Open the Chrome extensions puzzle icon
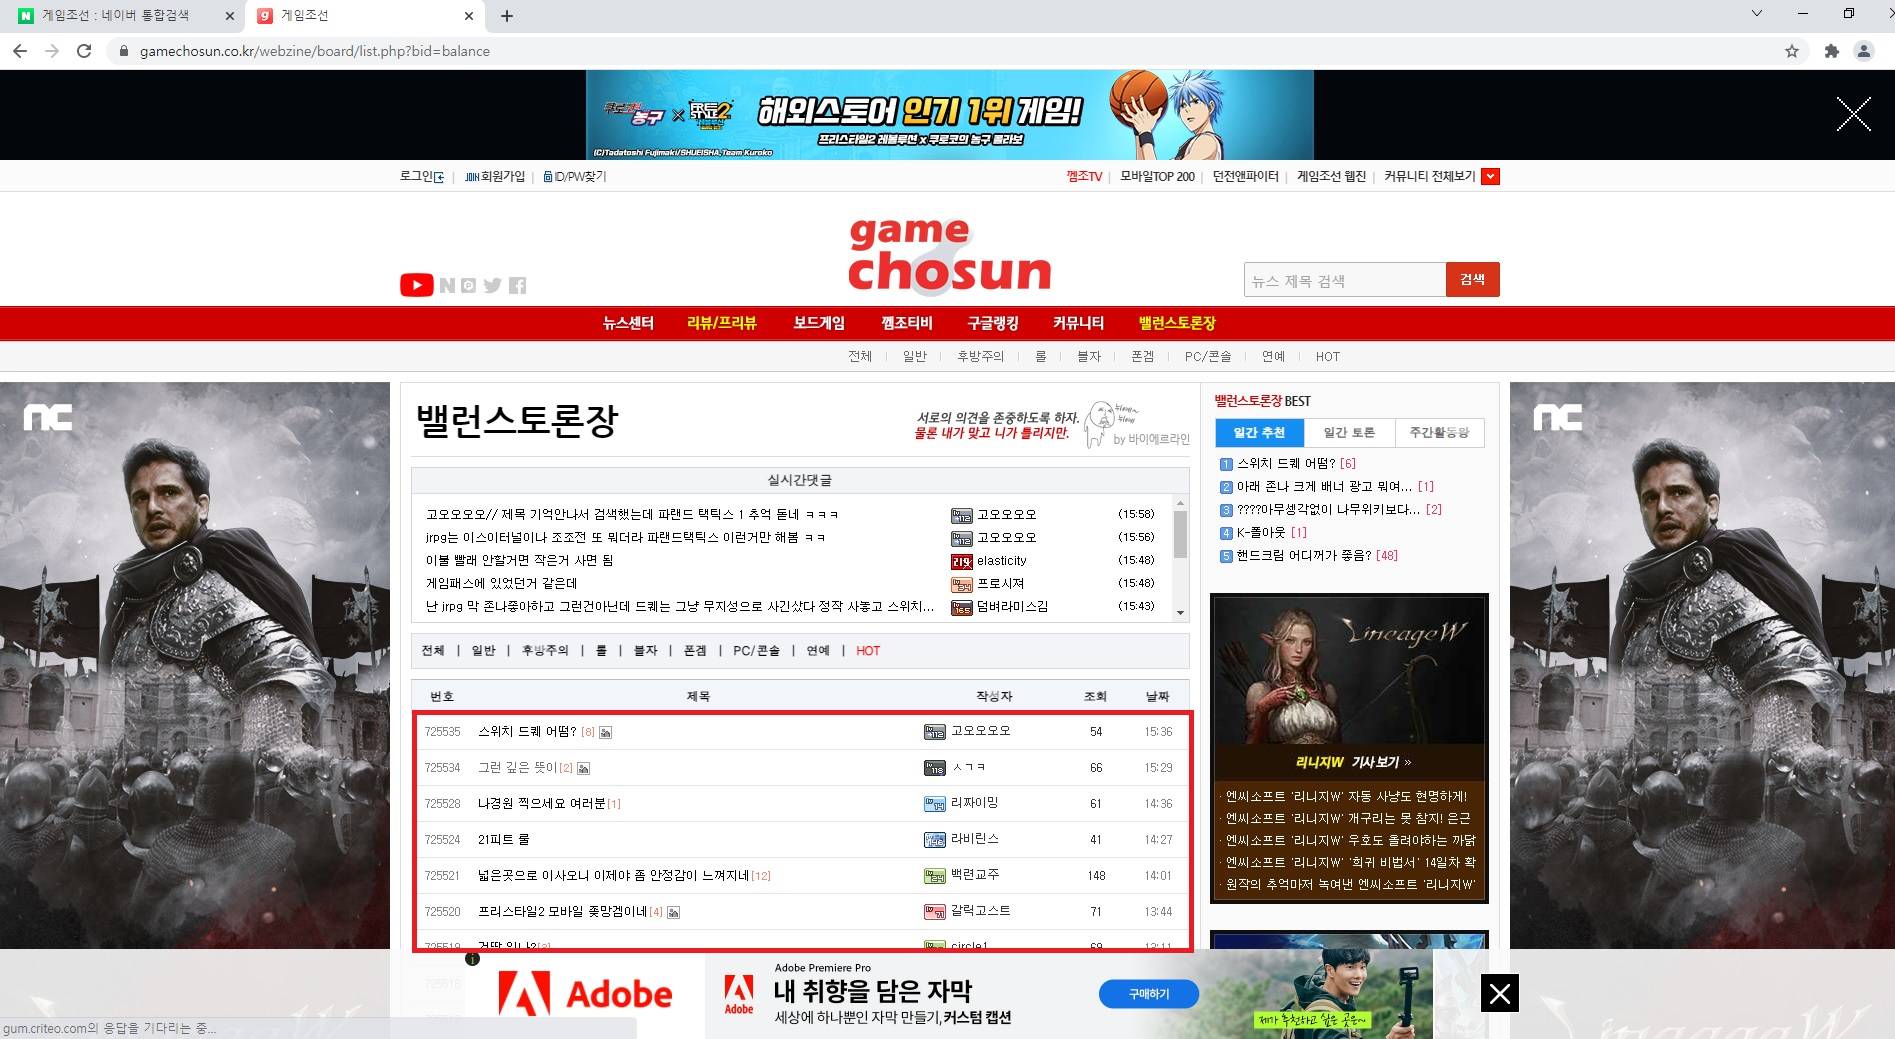The height and width of the screenshot is (1039, 1895). [x=1831, y=51]
